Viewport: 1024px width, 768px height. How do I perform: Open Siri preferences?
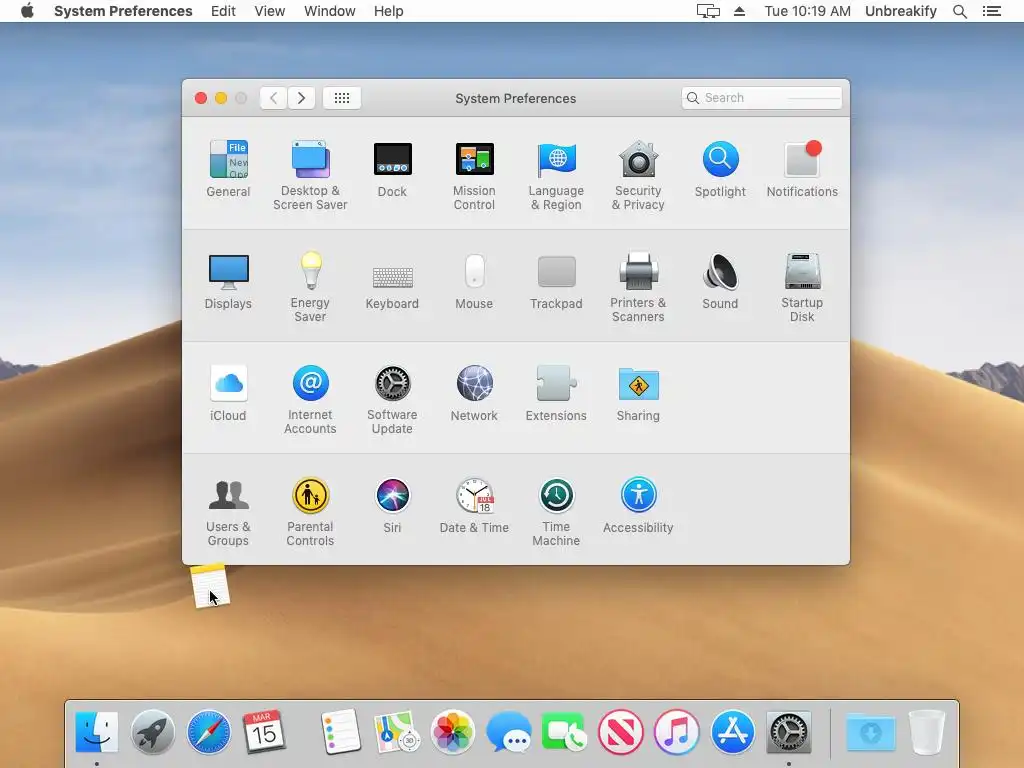(x=392, y=505)
